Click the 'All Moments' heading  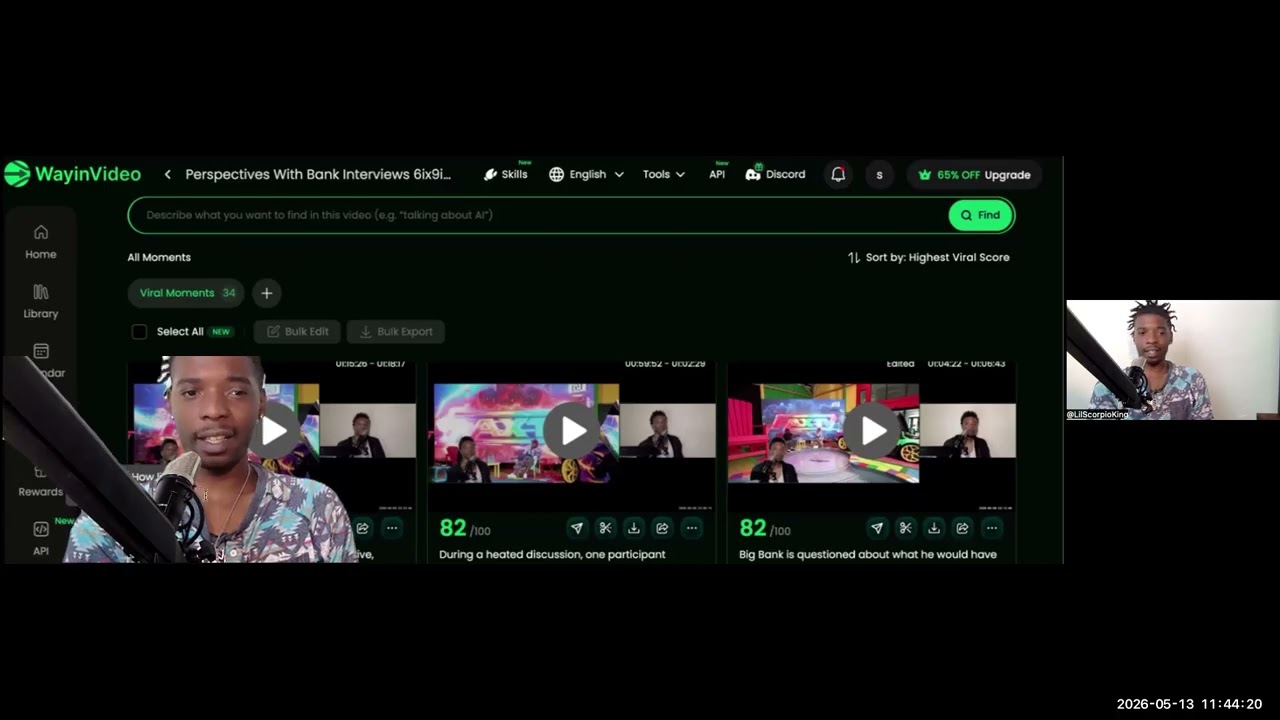159,257
